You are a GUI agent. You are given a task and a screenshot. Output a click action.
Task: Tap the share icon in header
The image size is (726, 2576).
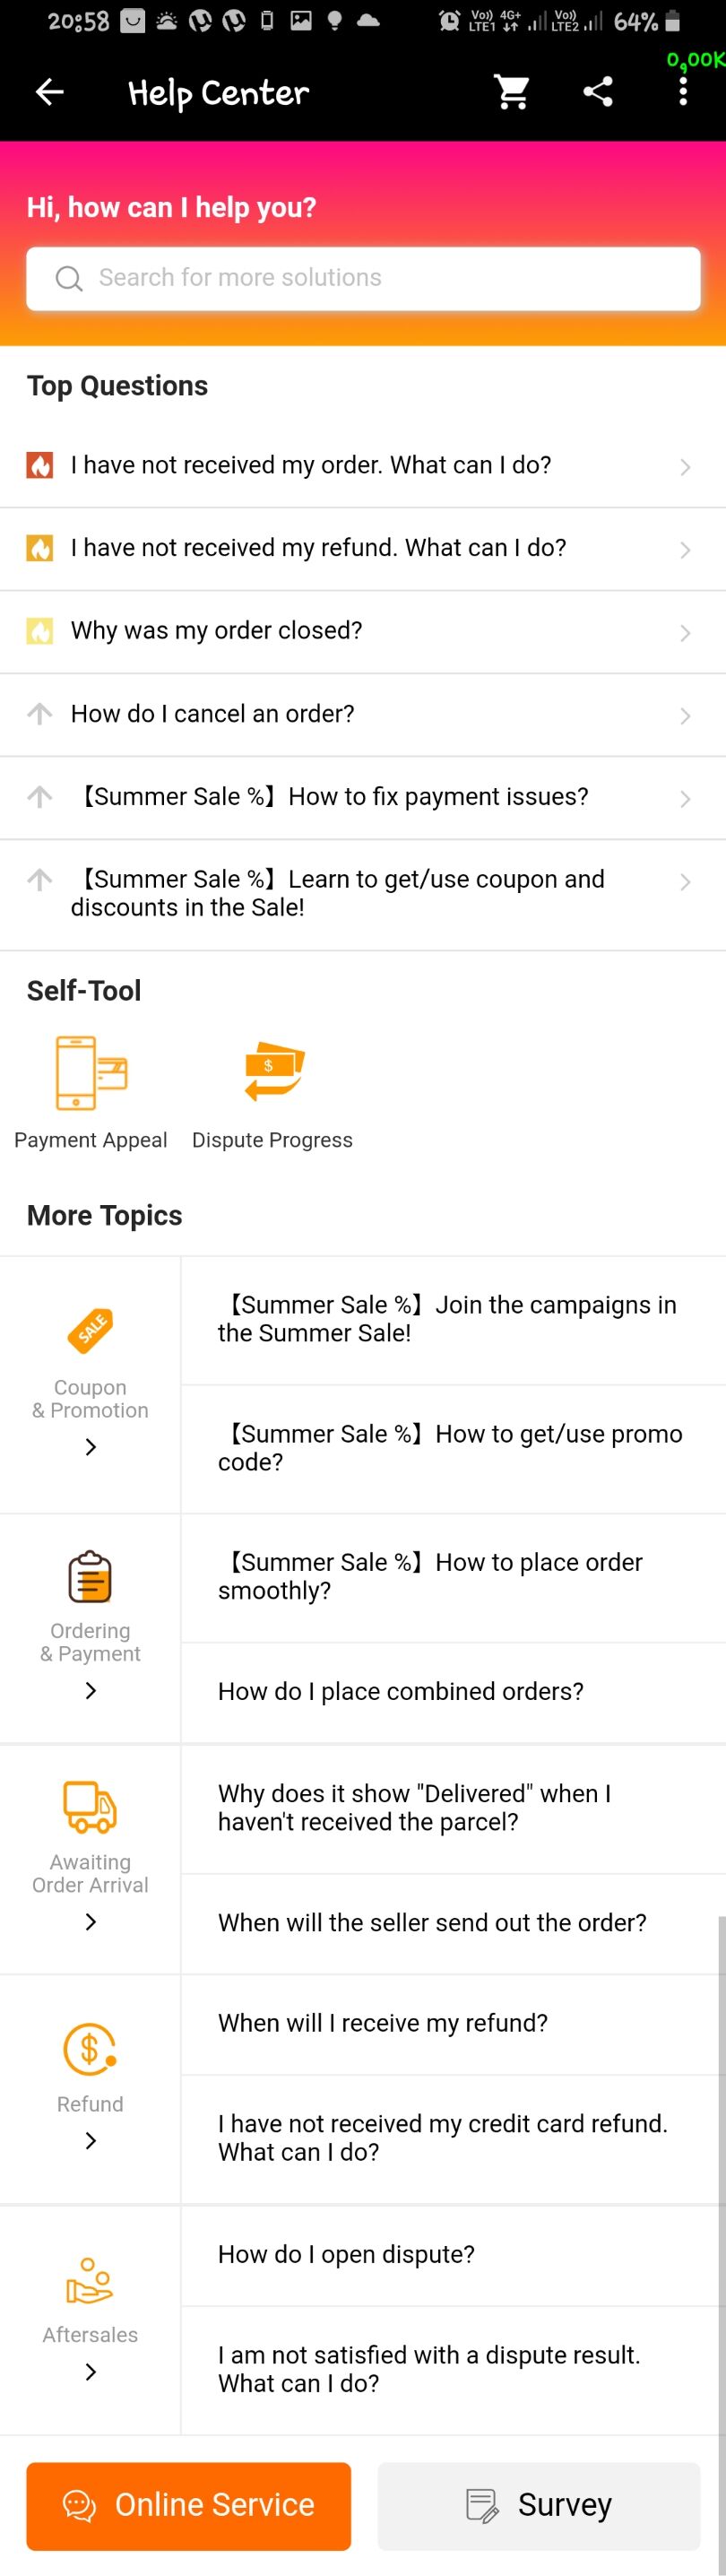click(598, 93)
